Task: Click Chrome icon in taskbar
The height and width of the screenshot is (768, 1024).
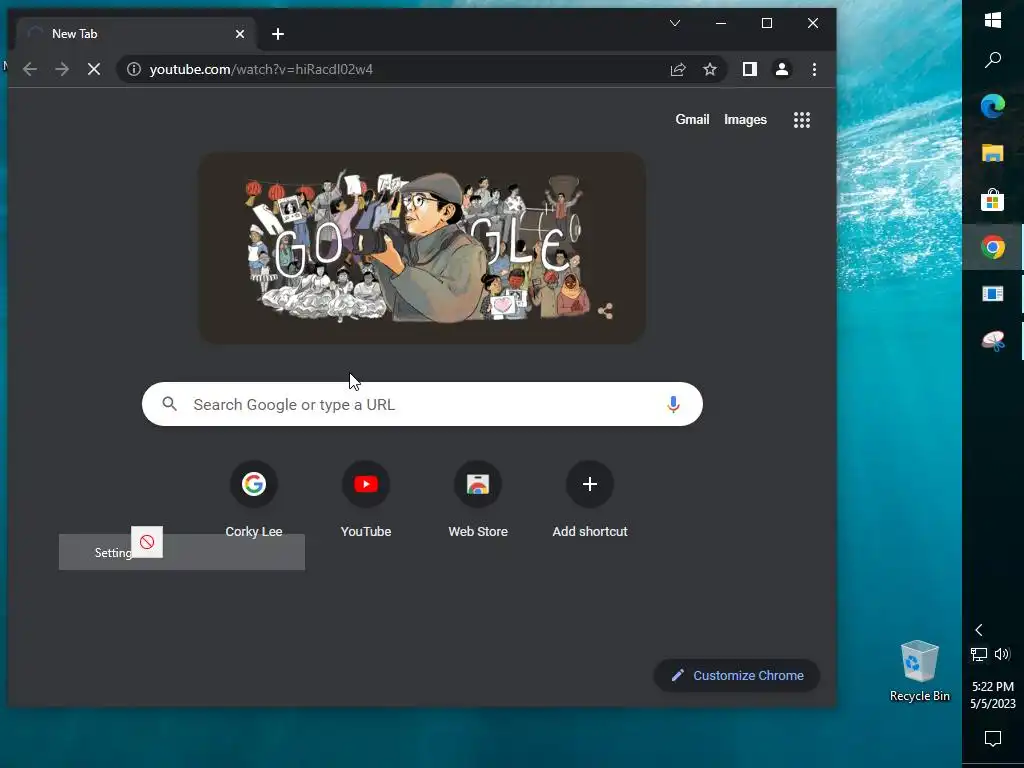Action: 993,247
